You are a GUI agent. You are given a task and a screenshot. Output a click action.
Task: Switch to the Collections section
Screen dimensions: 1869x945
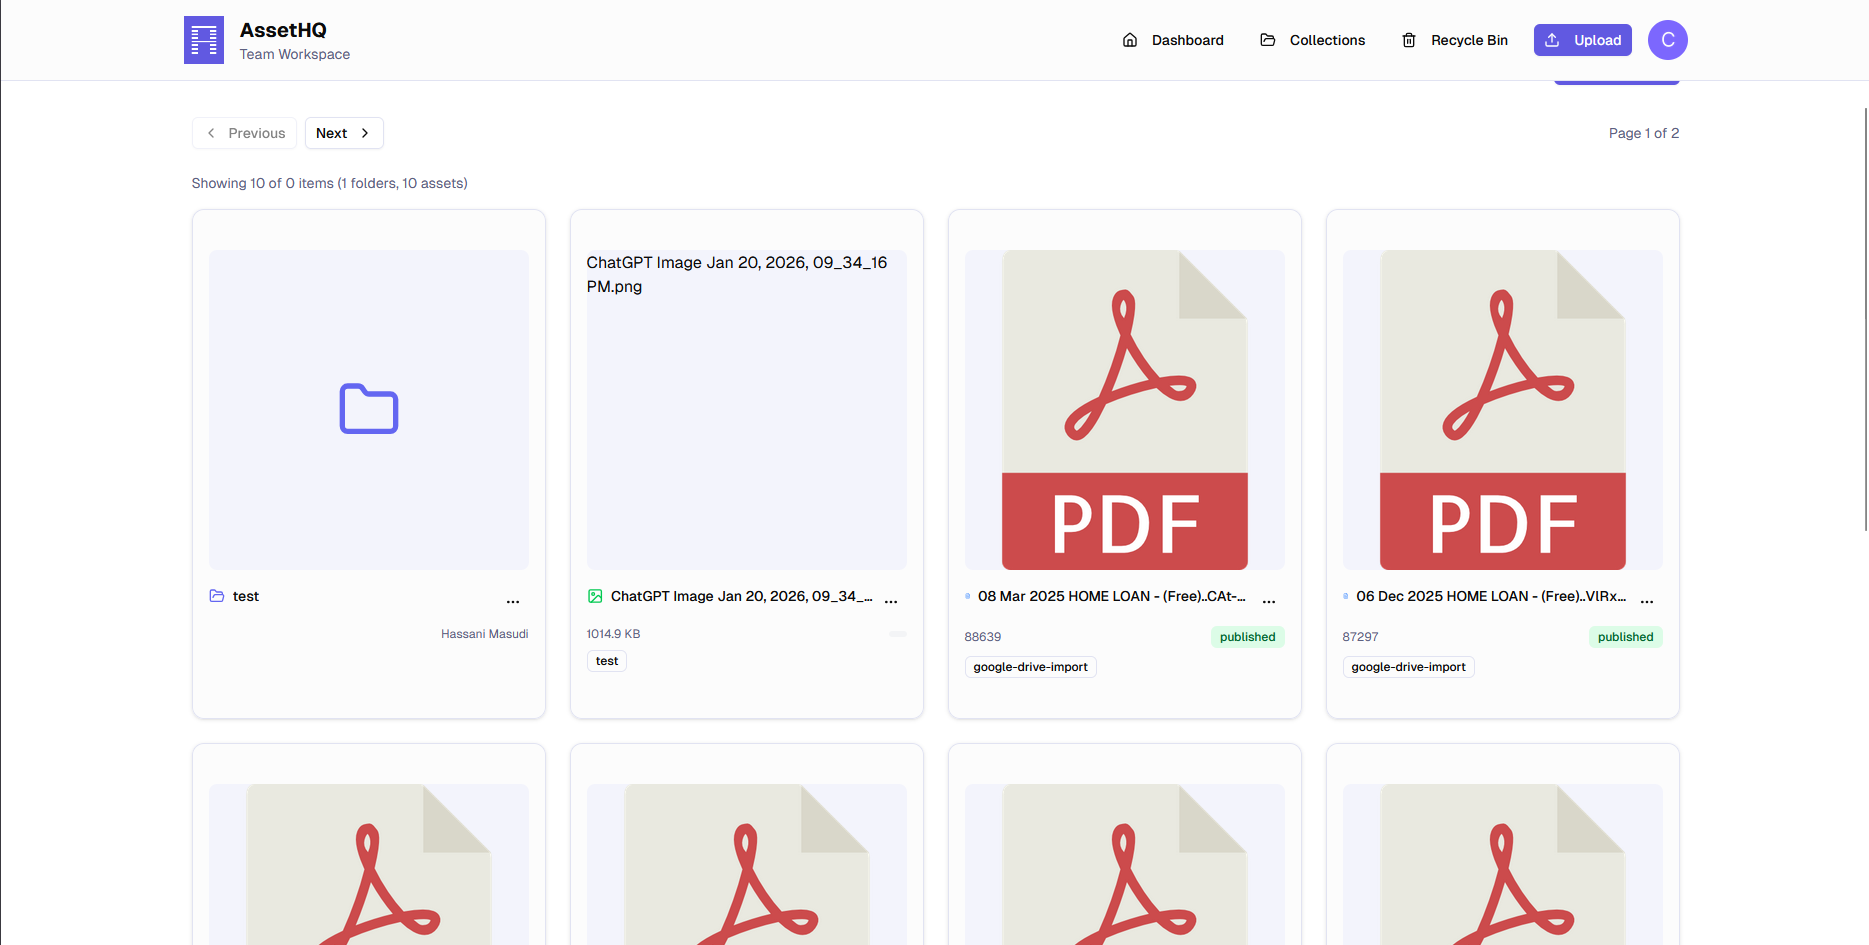(x=1327, y=40)
